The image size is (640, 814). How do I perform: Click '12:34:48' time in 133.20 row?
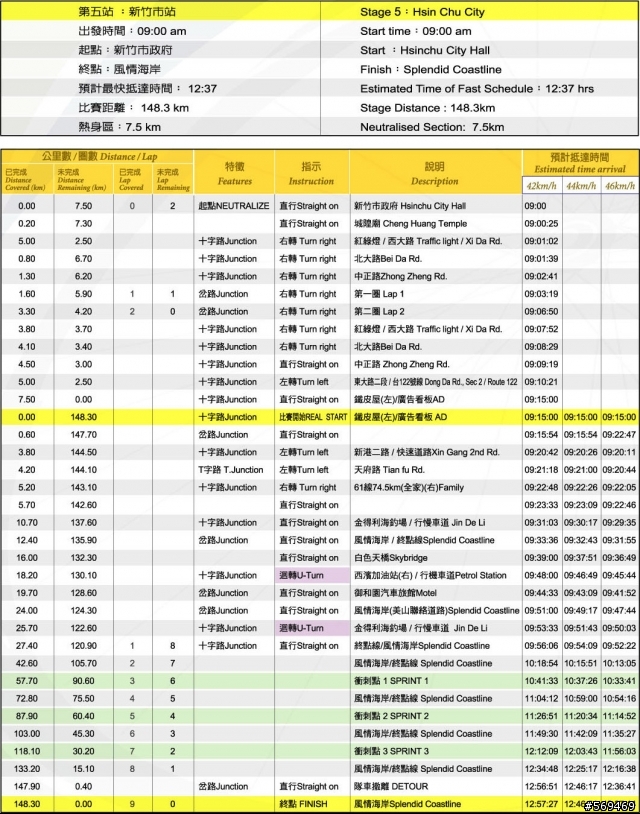pos(541,769)
